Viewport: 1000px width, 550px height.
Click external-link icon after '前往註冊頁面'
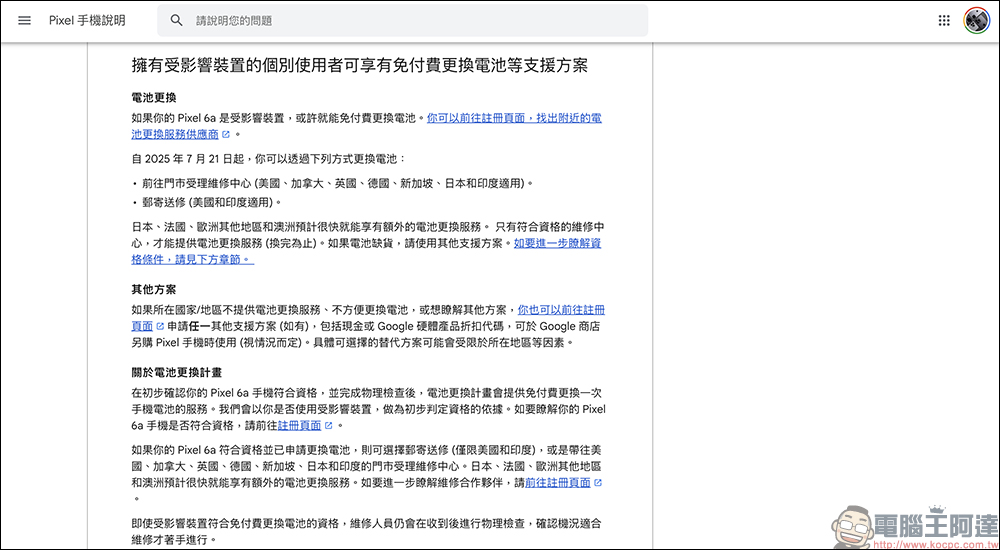click(x=598, y=482)
